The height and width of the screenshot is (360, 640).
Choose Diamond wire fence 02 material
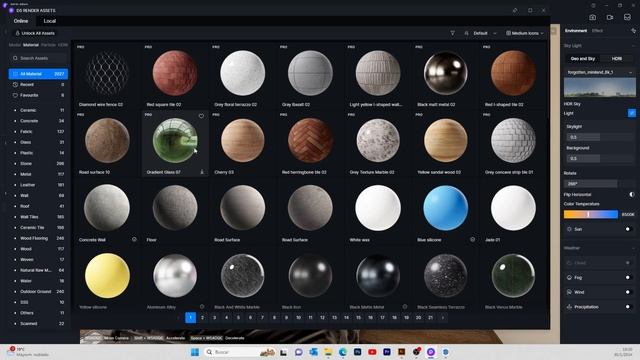[107, 73]
